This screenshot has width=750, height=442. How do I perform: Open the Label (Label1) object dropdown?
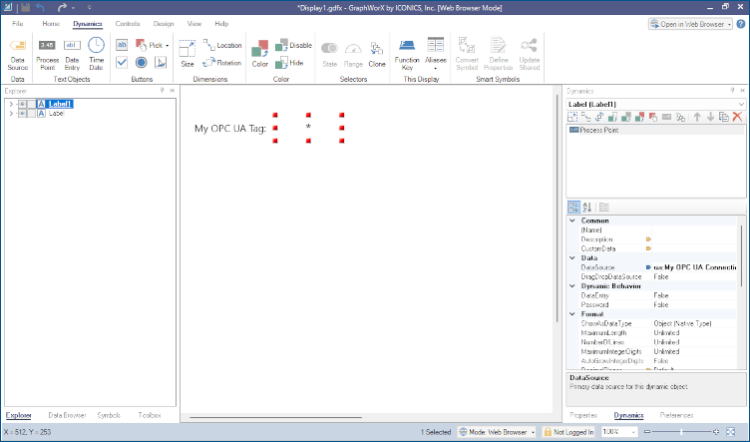pos(740,103)
